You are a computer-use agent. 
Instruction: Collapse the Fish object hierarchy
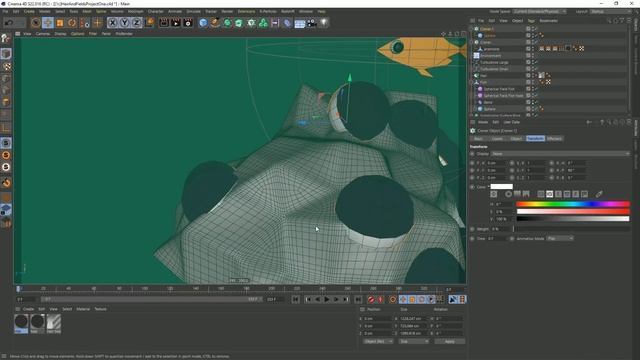[471, 82]
